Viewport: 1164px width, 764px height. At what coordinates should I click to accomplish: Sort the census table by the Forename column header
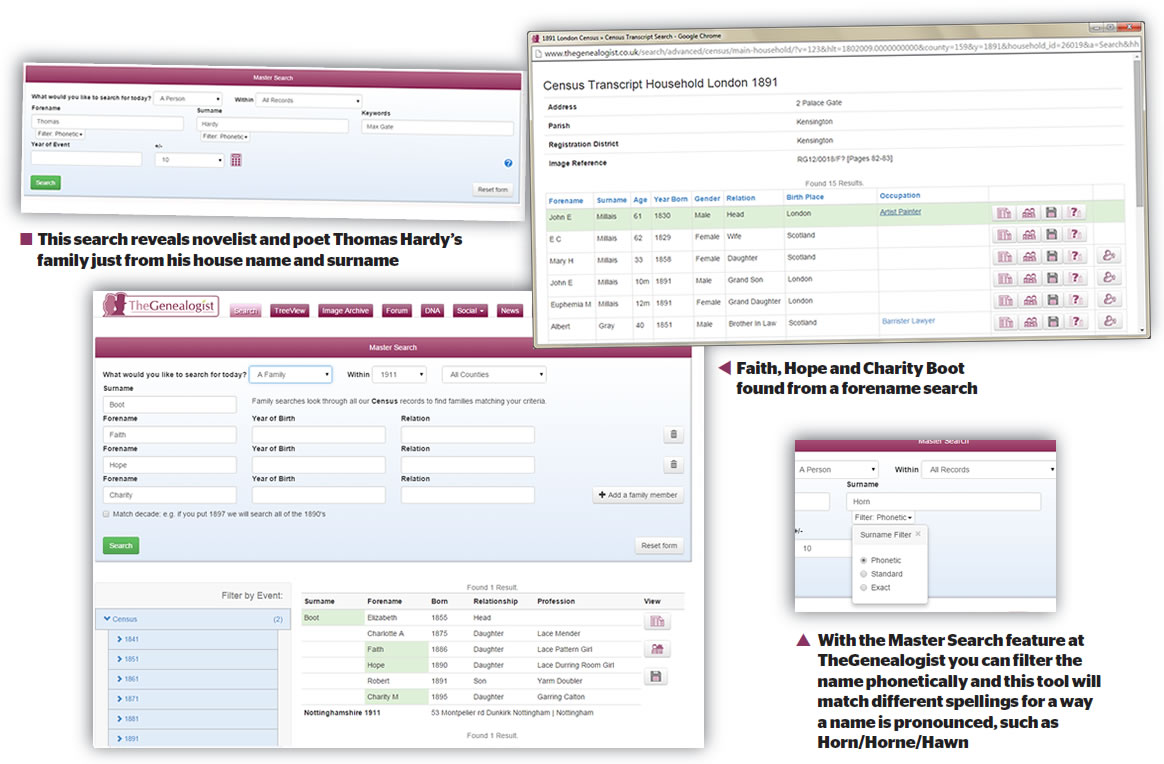[566, 200]
